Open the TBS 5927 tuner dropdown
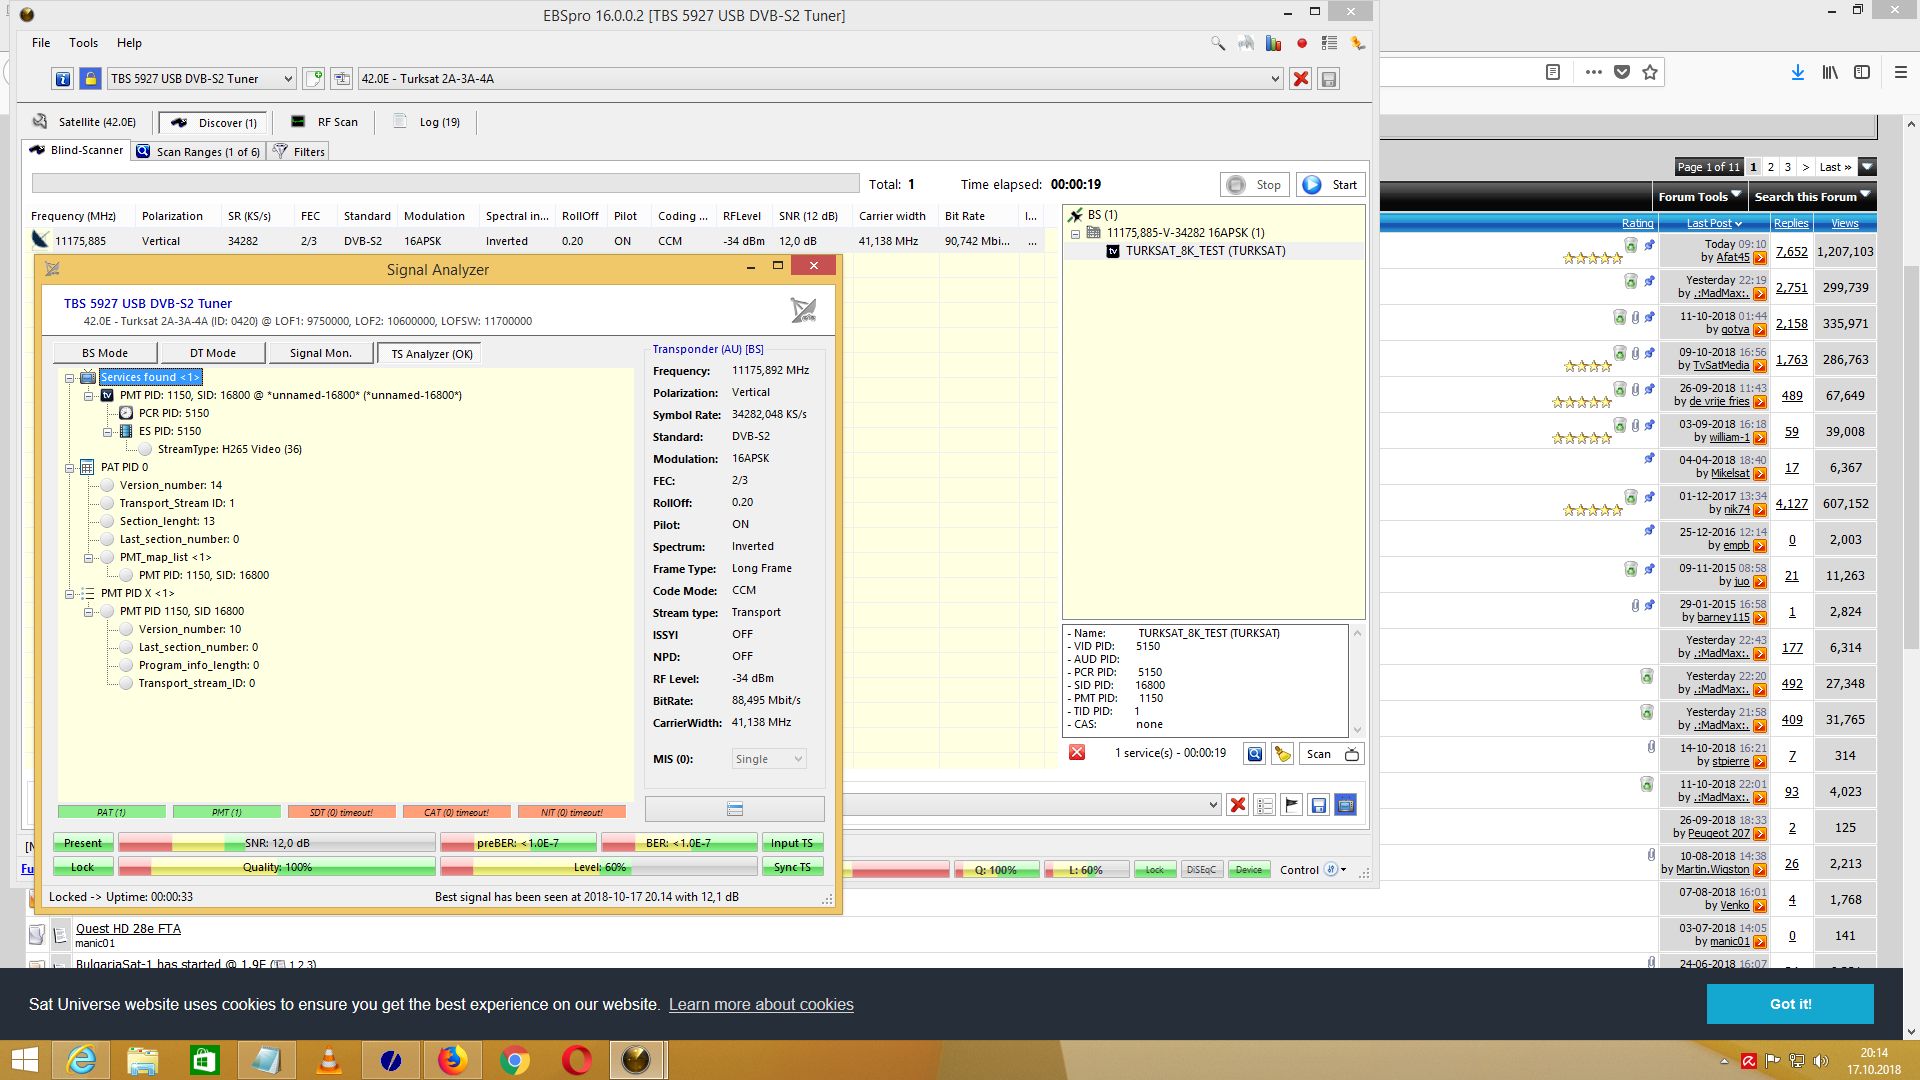Viewport: 1920px width, 1080px height. pyautogui.click(x=201, y=79)
